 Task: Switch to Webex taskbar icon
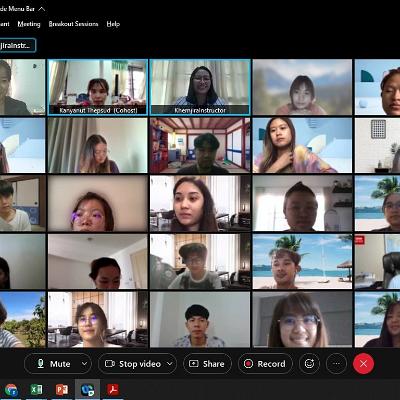pyautogui.click(x=87, y=390)
